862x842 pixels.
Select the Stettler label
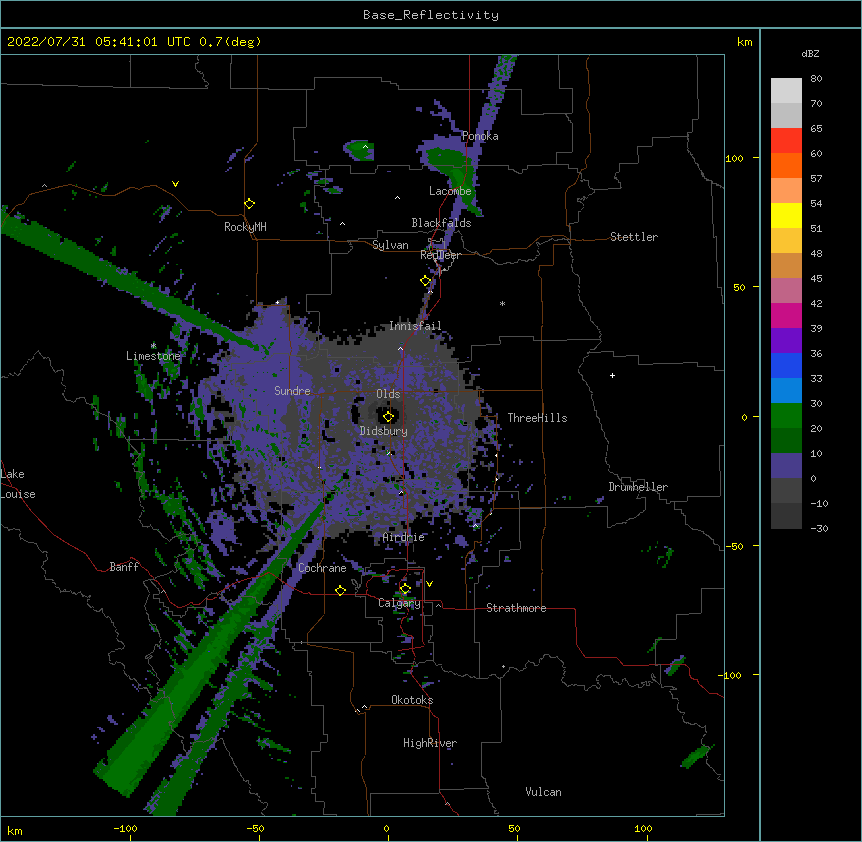[x=634, y=237]
